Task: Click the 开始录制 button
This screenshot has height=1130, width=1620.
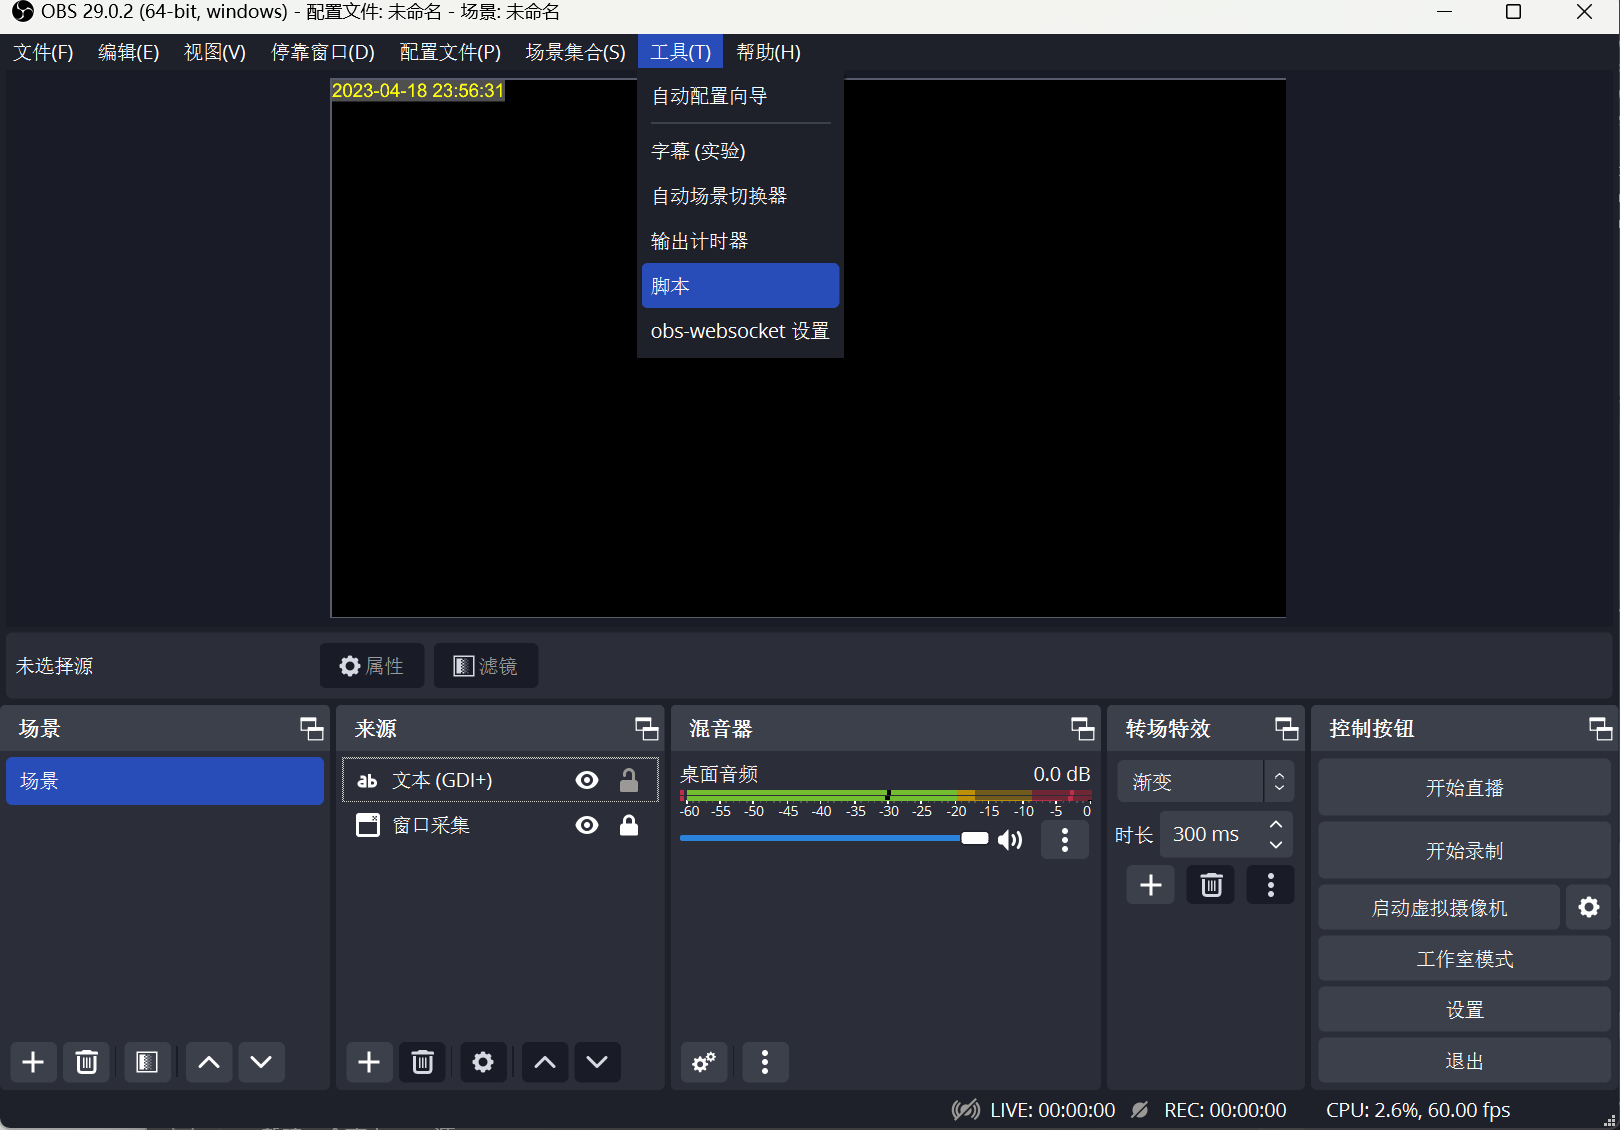Action: [x=1464, y=851]
